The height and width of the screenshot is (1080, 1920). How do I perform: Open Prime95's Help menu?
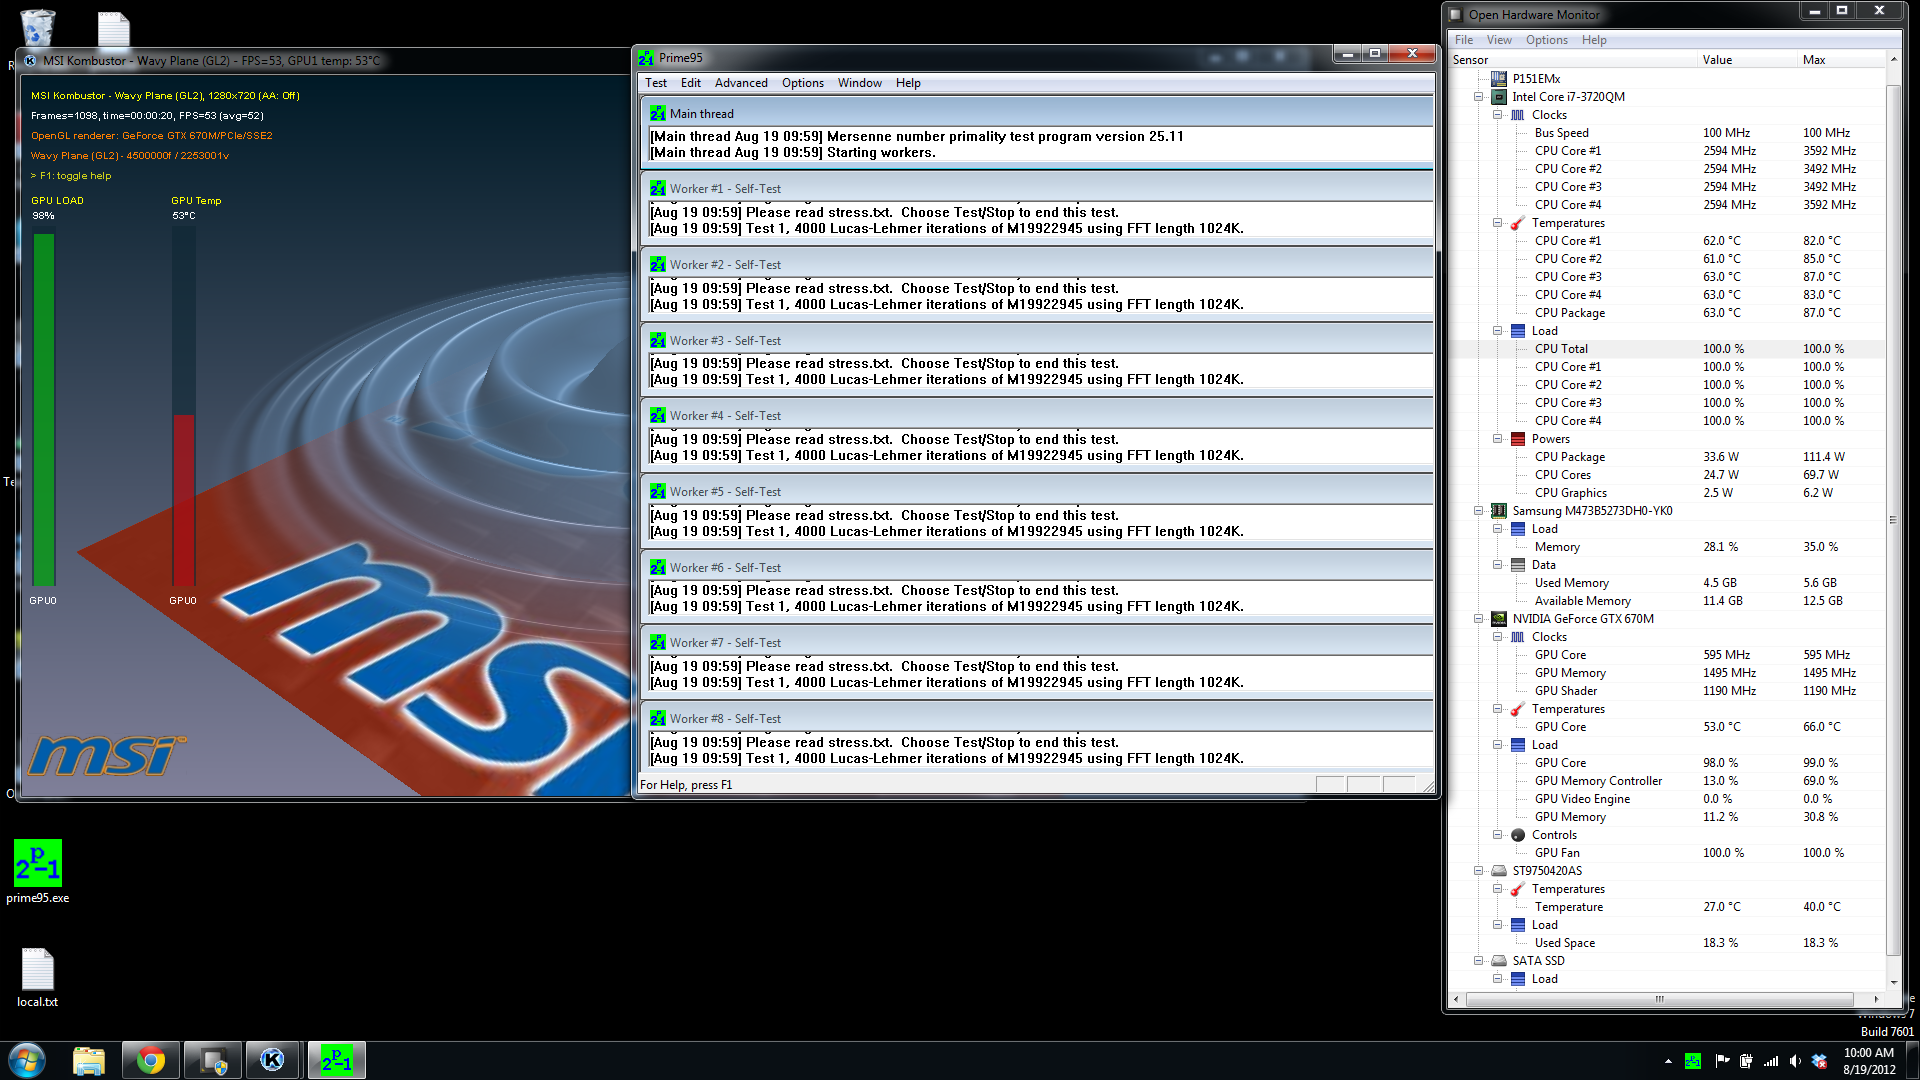(908, 83)
